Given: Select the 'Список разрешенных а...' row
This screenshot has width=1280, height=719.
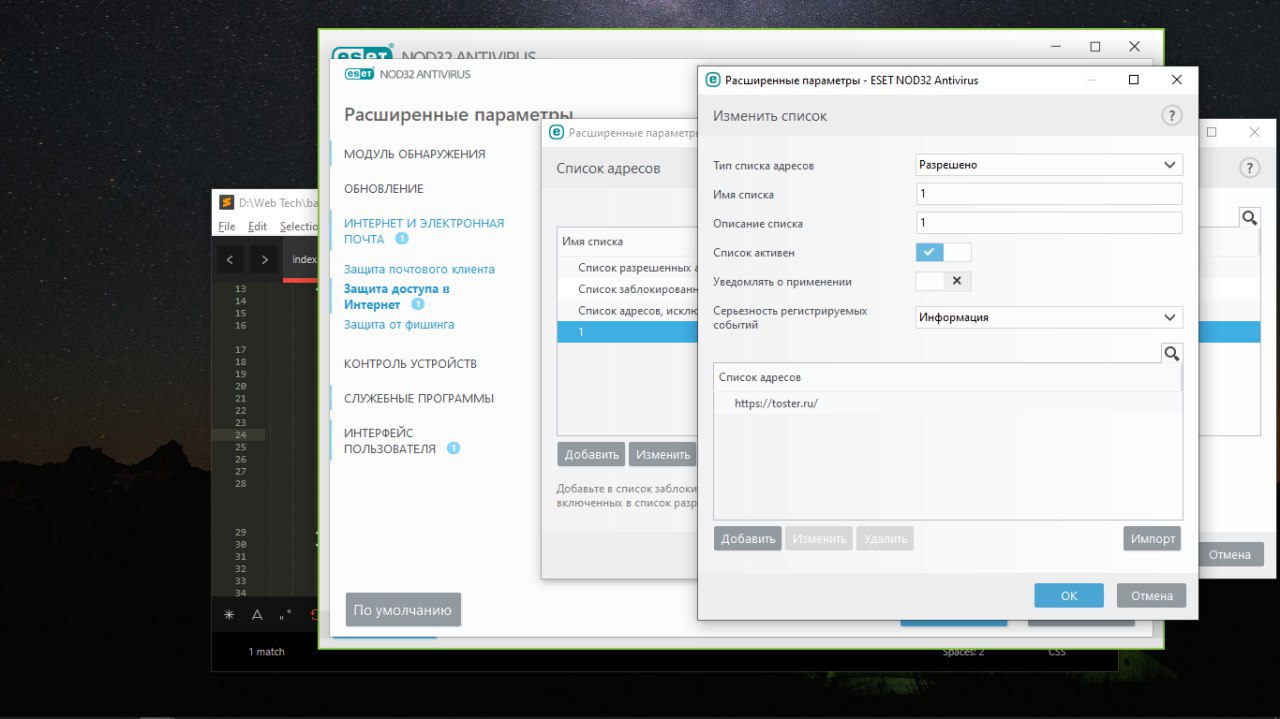Looking at the screenshot, I should click(627, 267).
